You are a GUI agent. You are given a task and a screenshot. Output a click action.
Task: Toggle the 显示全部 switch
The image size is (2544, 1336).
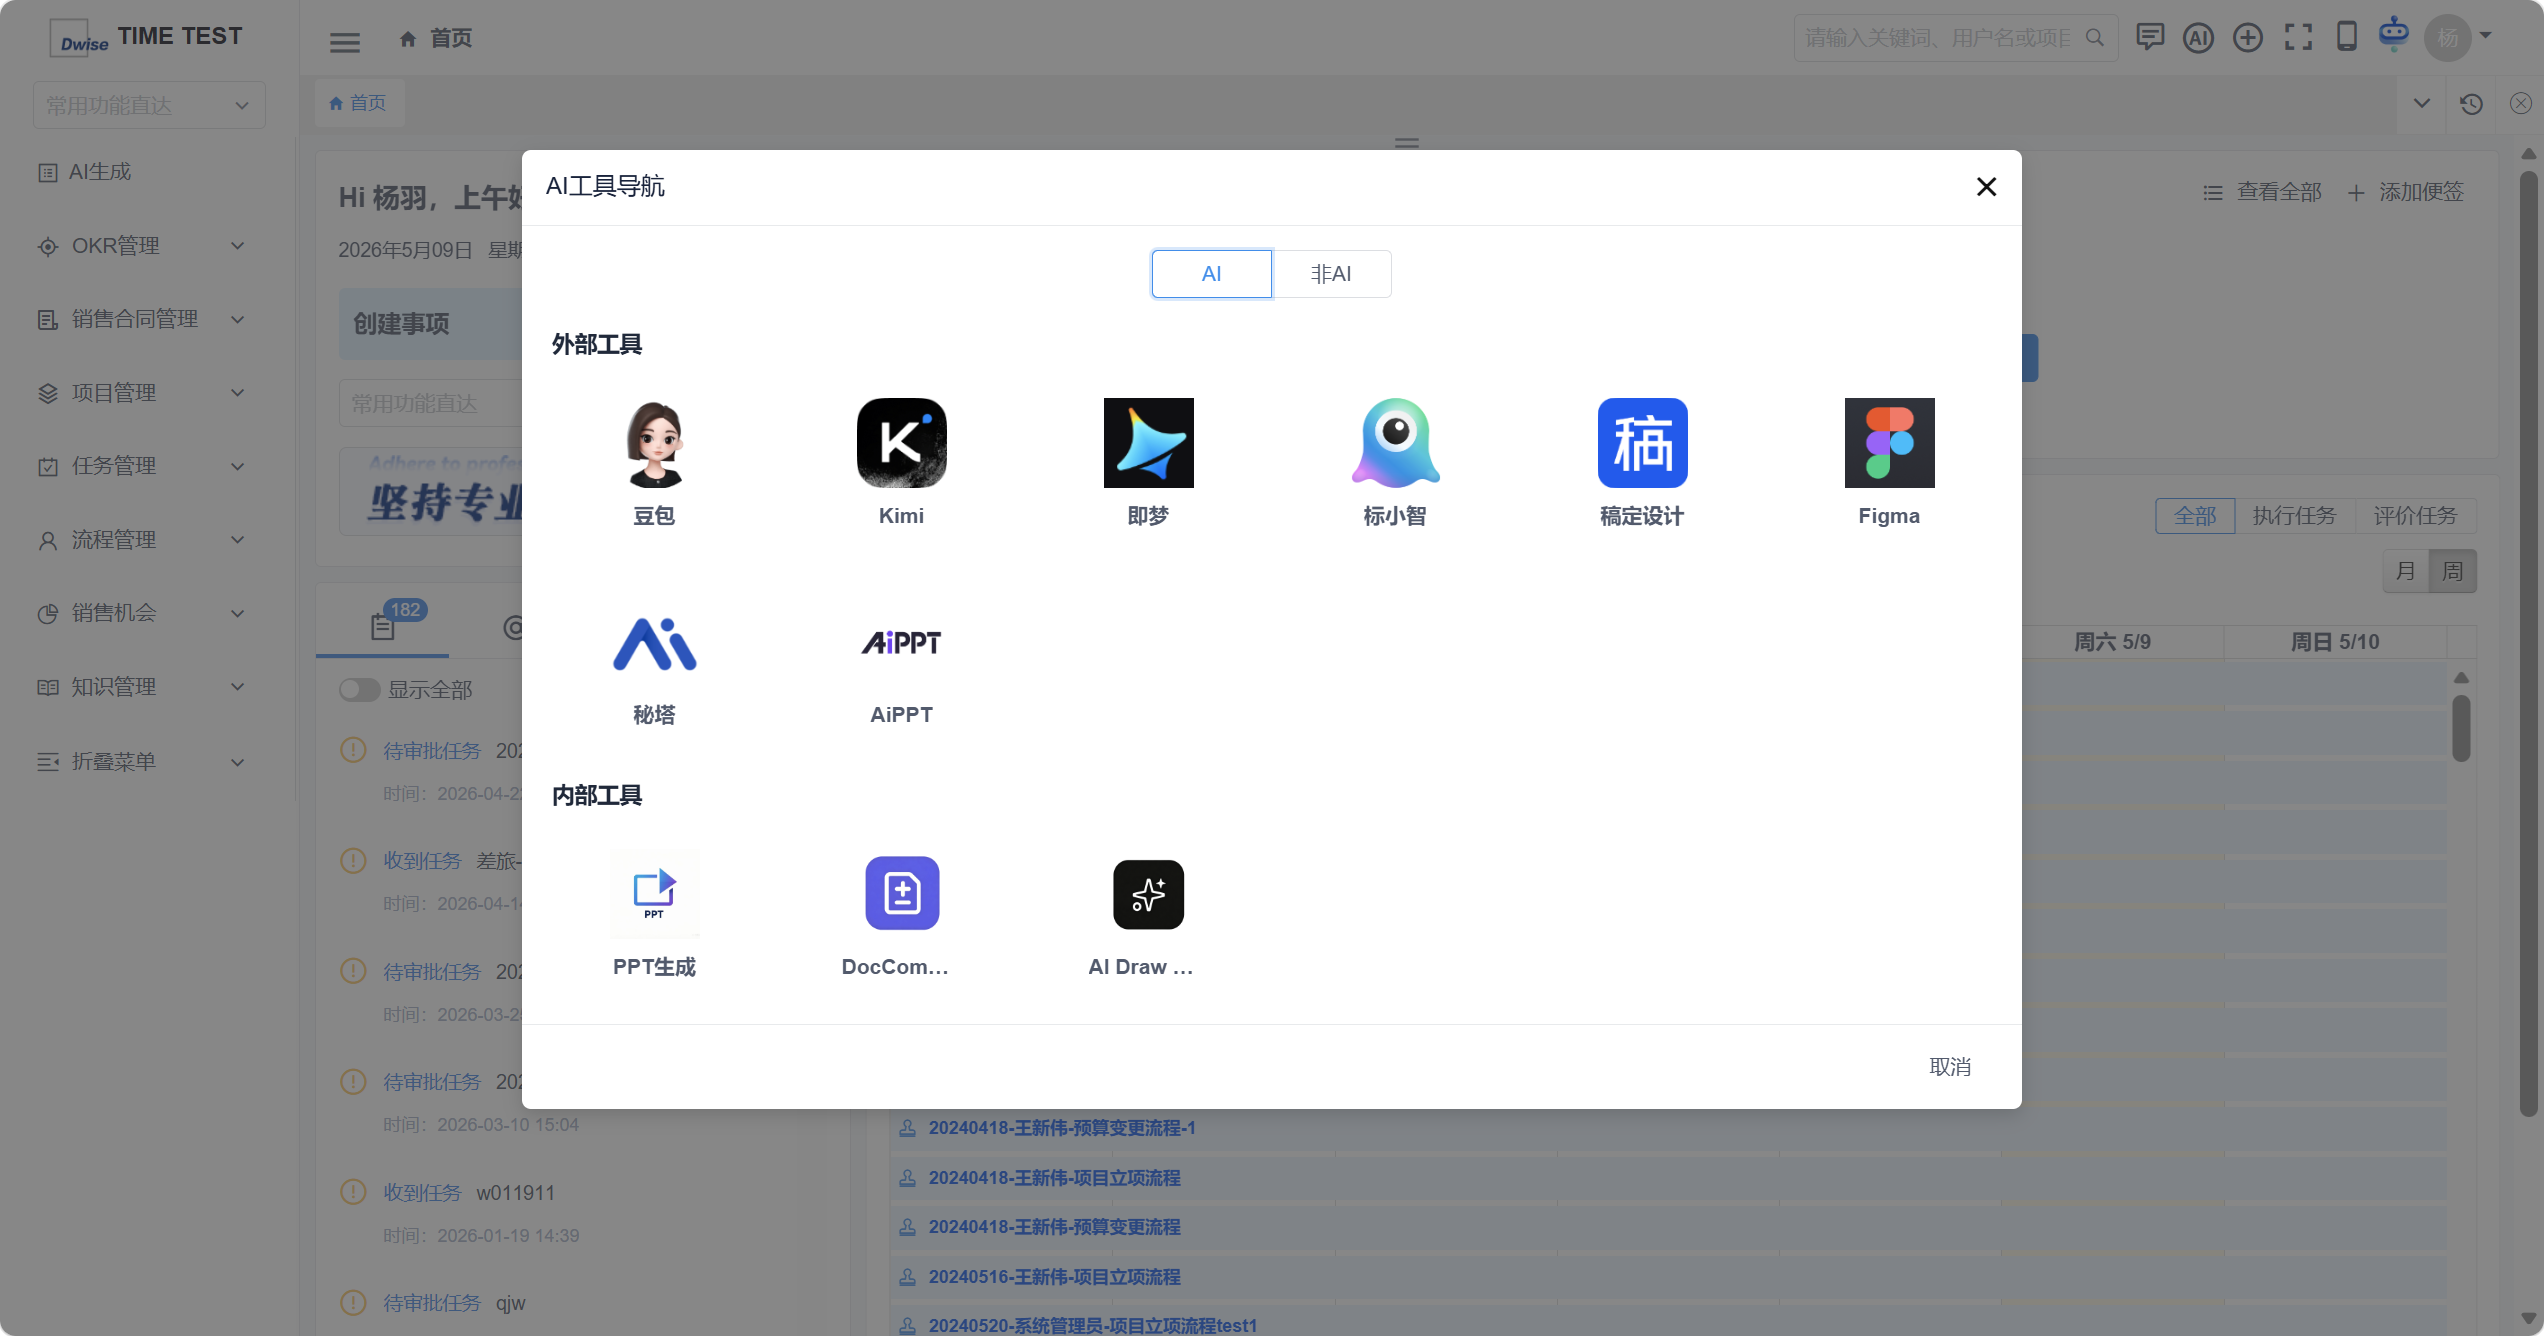[x=359, y=690]
